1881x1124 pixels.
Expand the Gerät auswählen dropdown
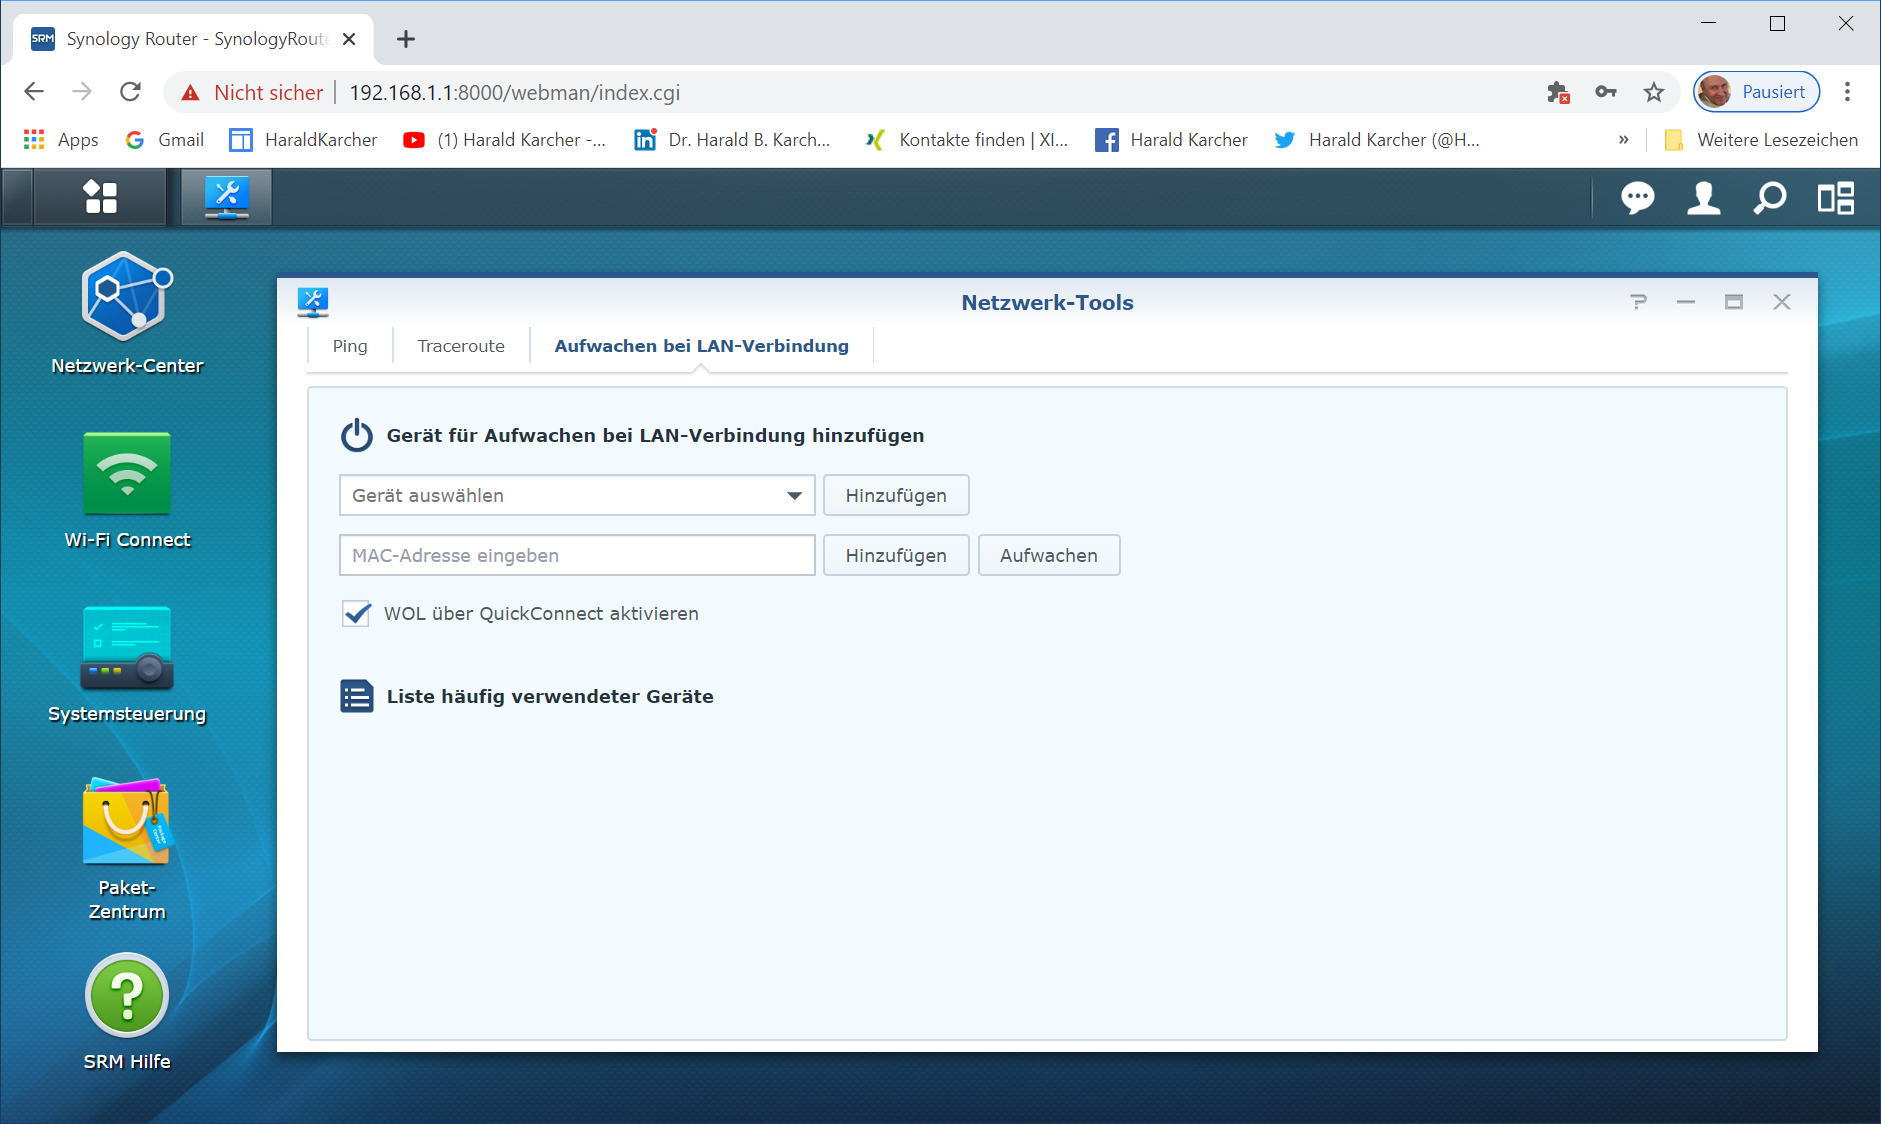click(794, 496)
